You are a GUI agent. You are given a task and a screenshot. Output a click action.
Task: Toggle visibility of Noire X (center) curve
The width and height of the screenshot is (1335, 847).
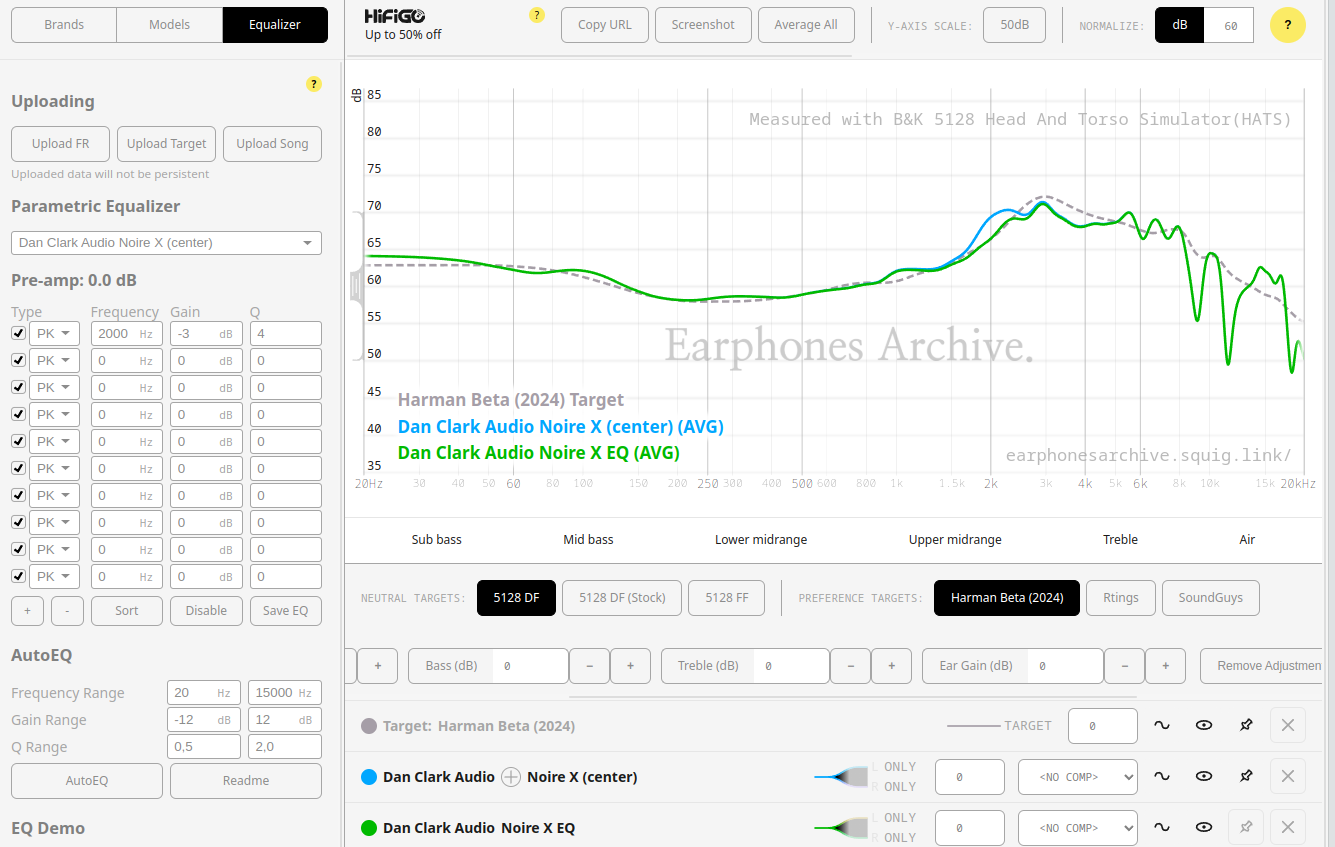(x=1204, y=777)
